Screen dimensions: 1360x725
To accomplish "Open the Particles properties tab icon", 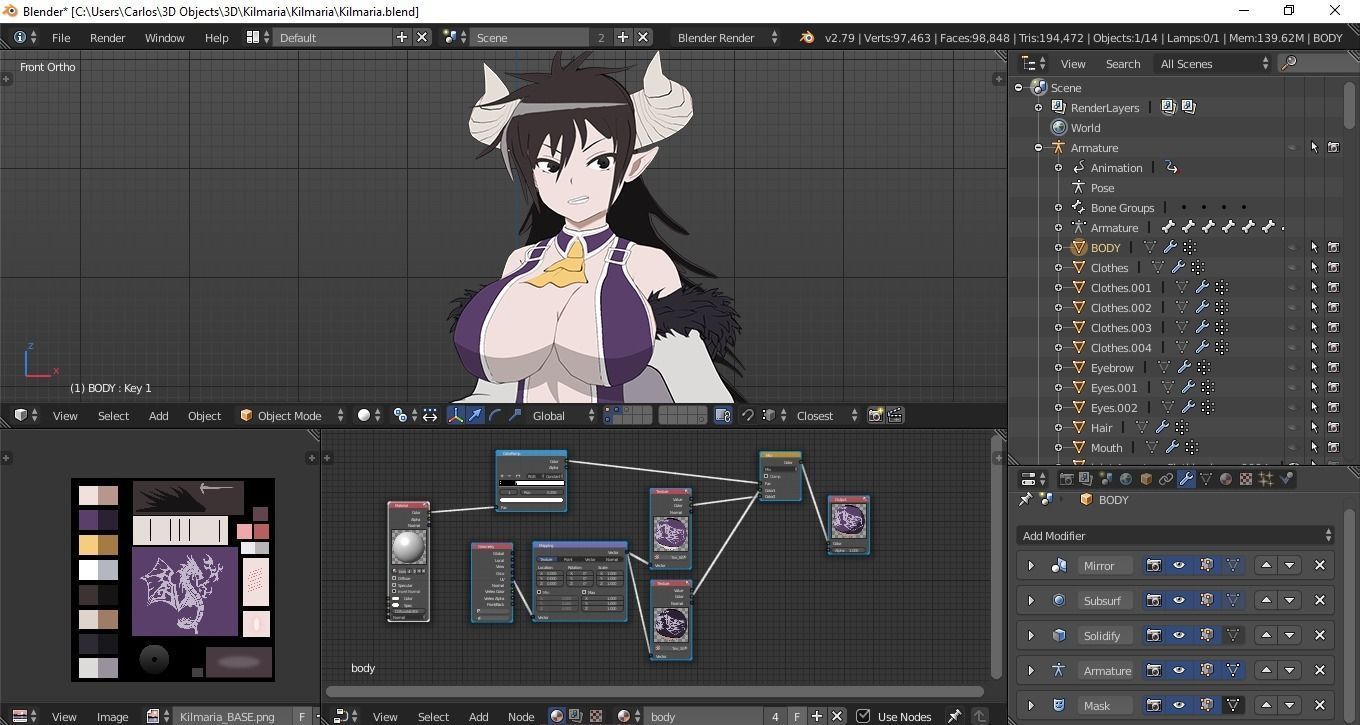I will coord(1266,479).
